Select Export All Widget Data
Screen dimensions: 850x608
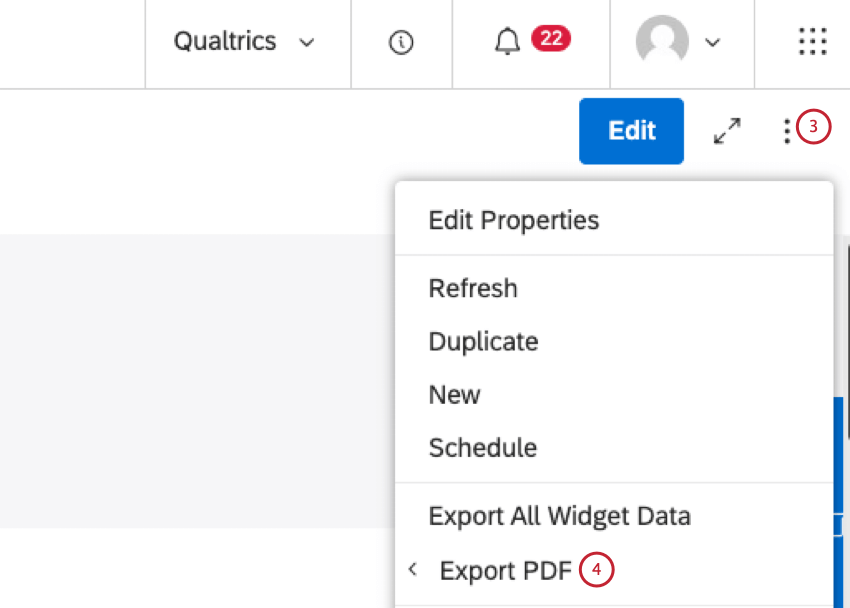click(x=559, y=515)
